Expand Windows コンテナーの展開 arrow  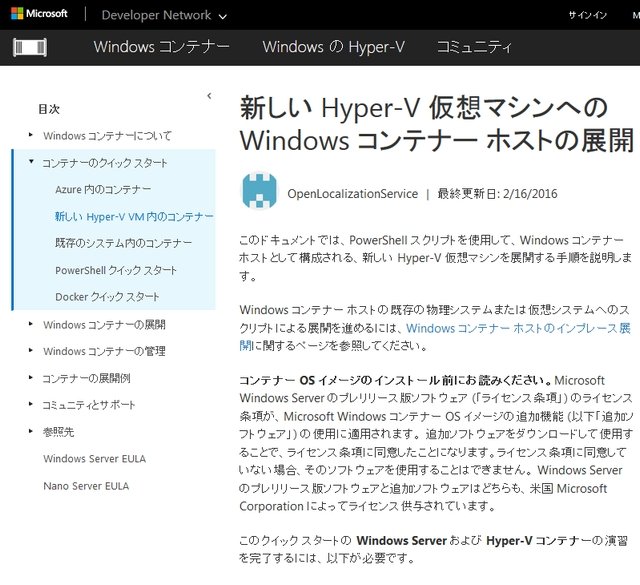coord(31,324)
